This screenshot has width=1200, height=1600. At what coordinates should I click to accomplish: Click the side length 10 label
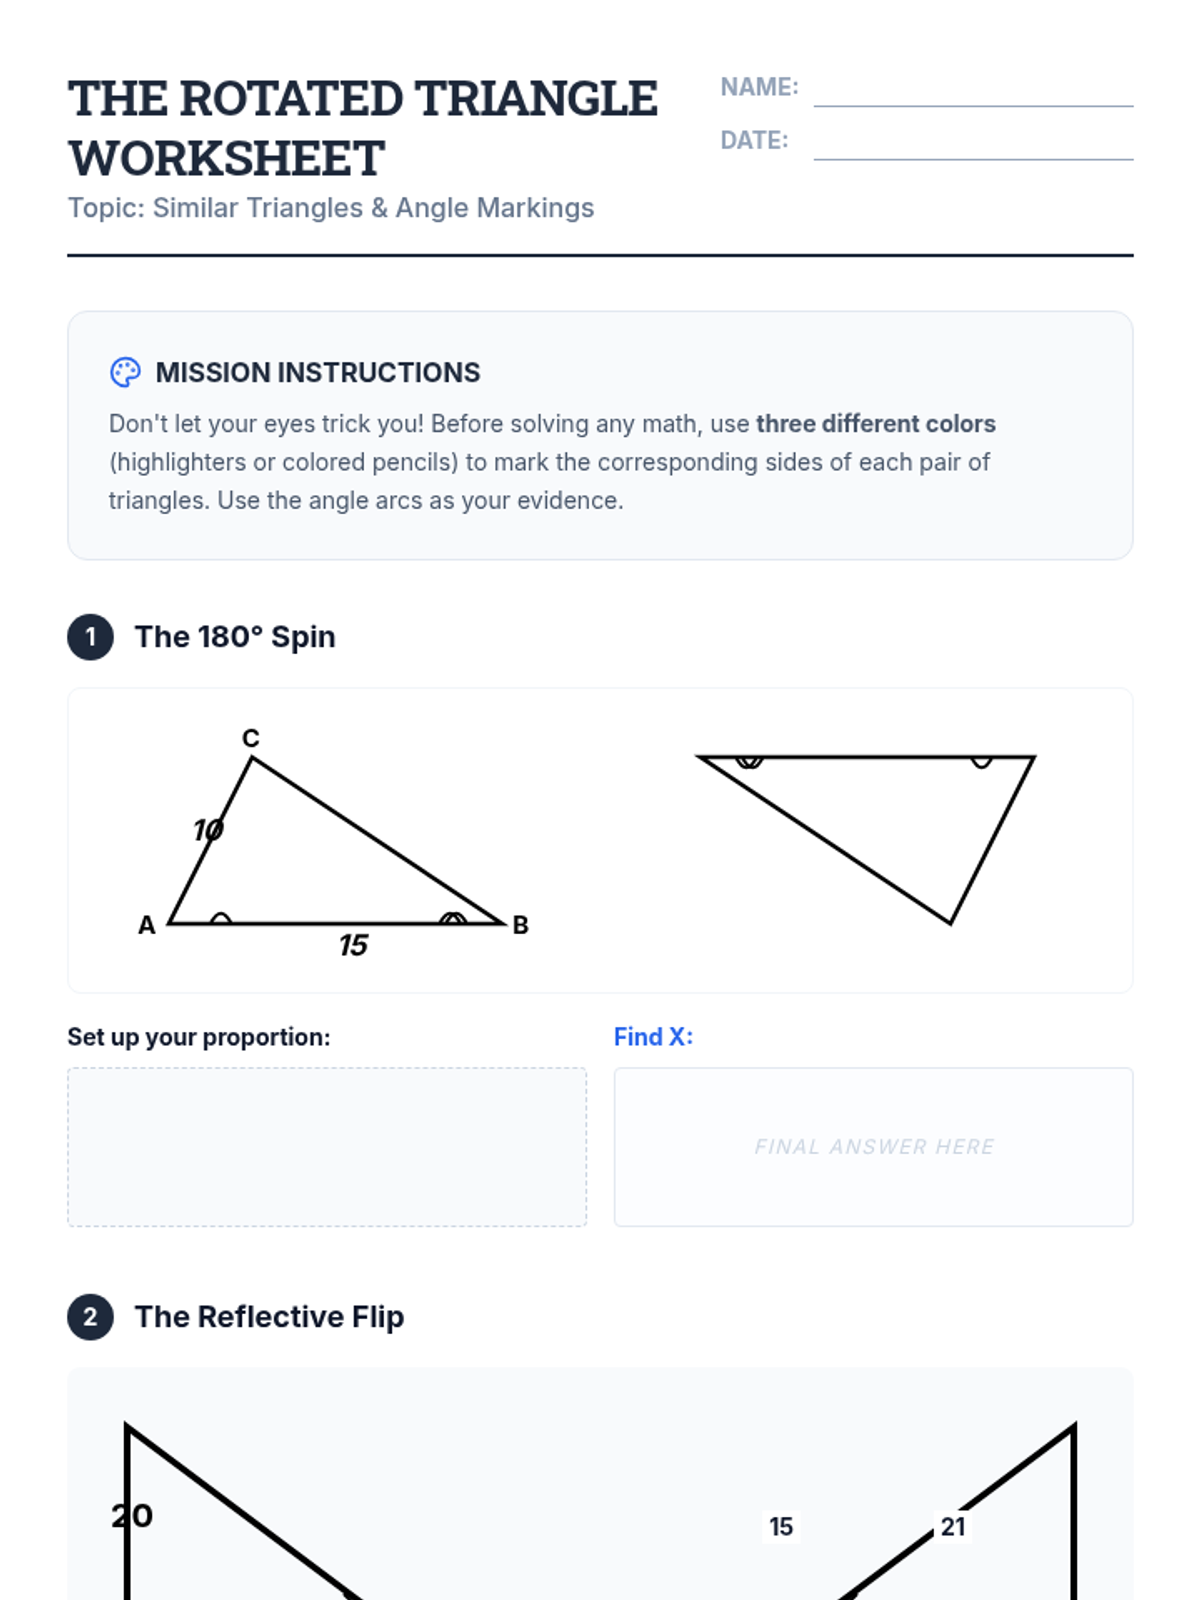[208, 830]
